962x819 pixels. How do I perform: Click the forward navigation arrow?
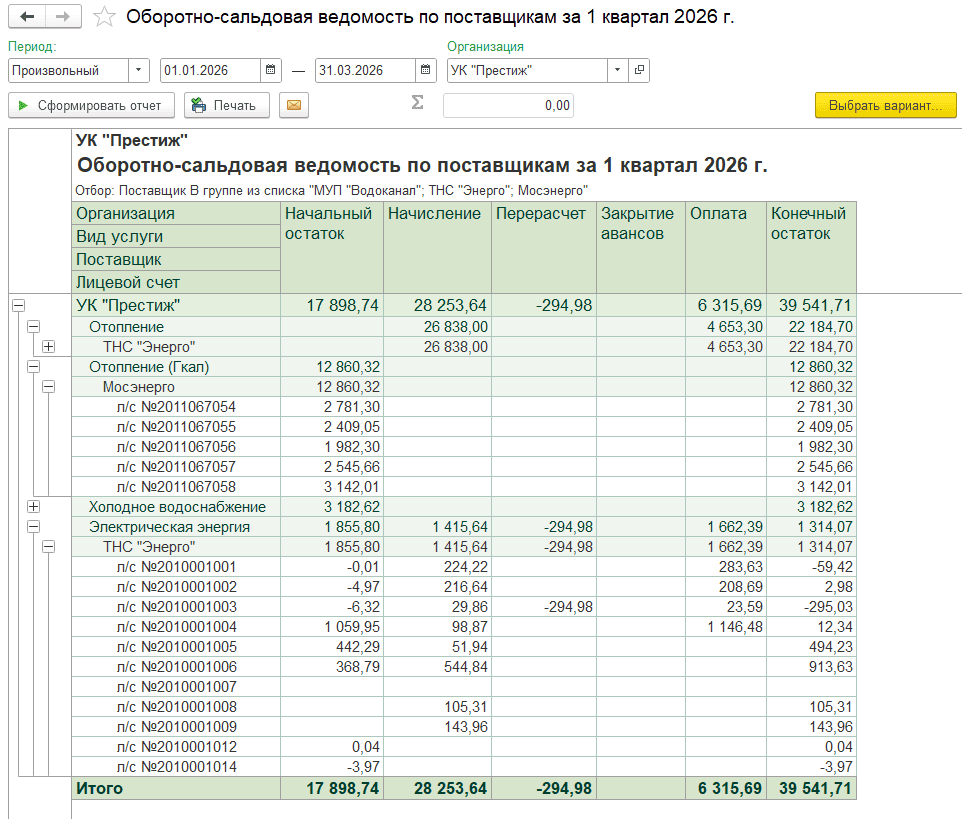pyautogui.click(x=63, y=17)
